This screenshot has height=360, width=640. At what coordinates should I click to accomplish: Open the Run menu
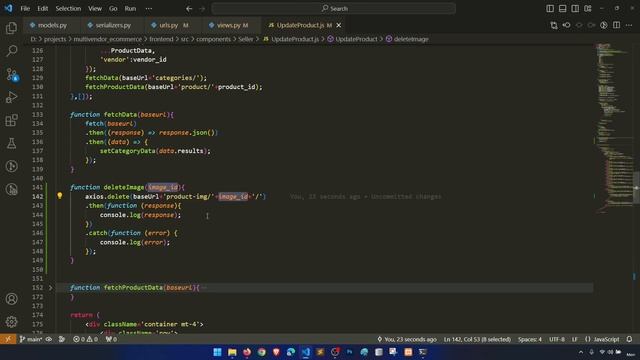click(x=130, y=9)
